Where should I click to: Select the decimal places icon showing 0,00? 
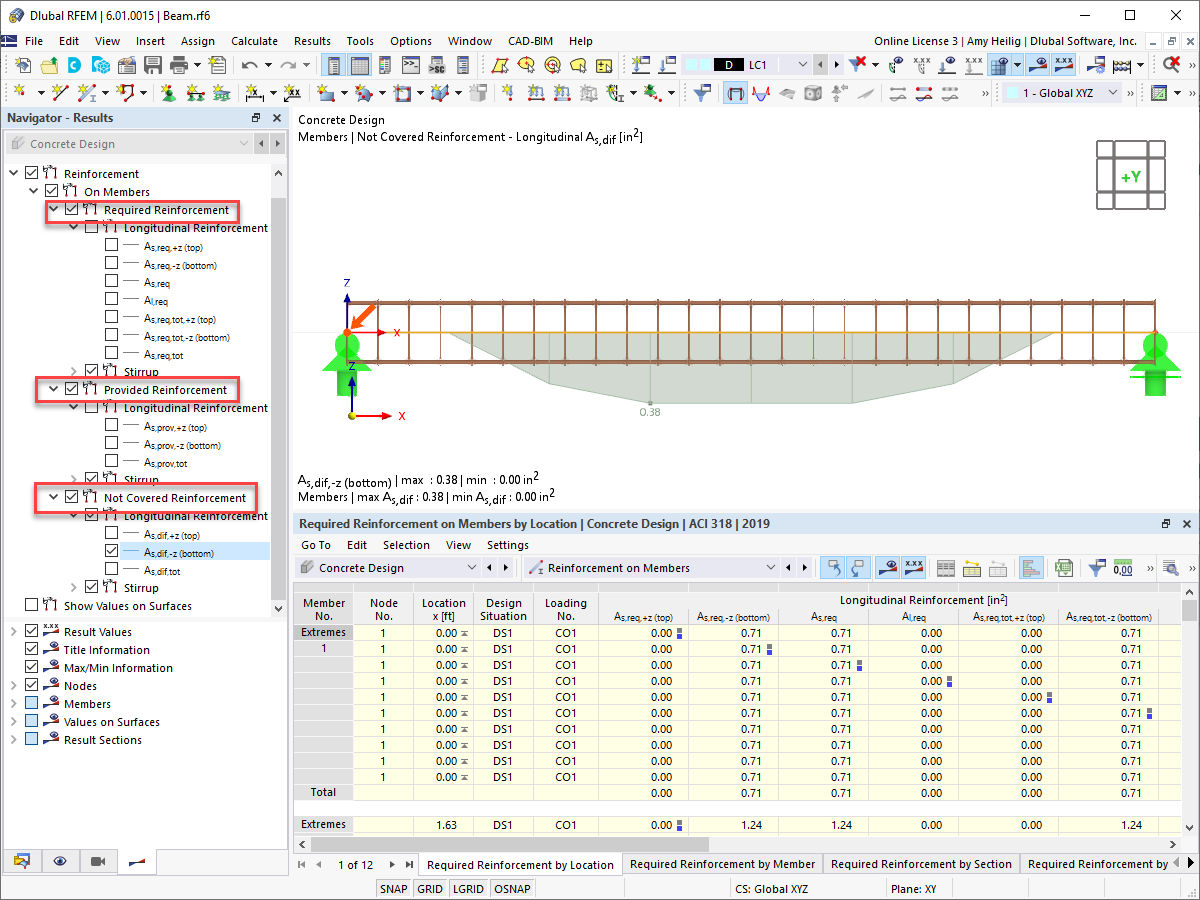[1122, 567]
